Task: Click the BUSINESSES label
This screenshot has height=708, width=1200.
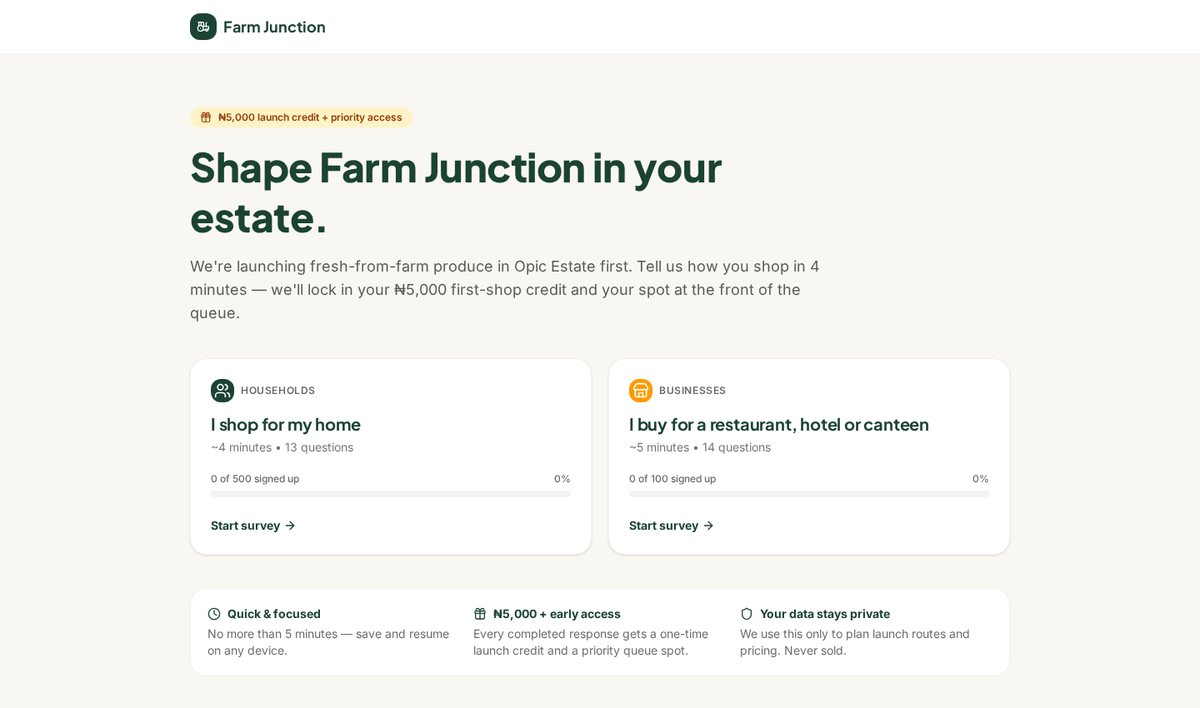Action: click(692, 390)
